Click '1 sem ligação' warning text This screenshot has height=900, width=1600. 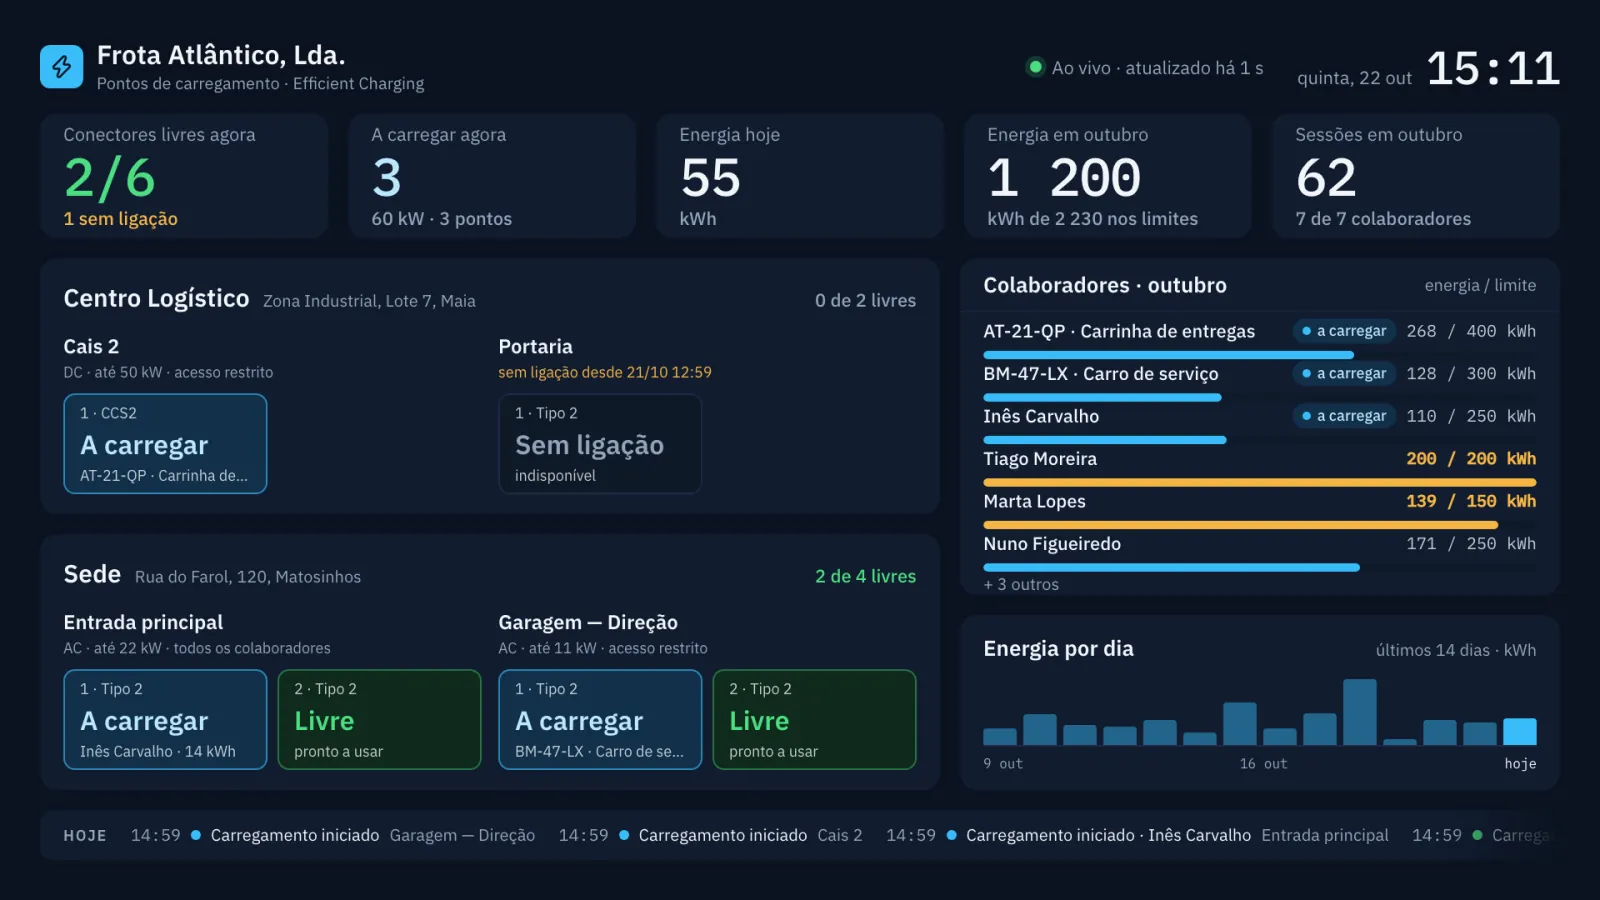coord(121,218)
